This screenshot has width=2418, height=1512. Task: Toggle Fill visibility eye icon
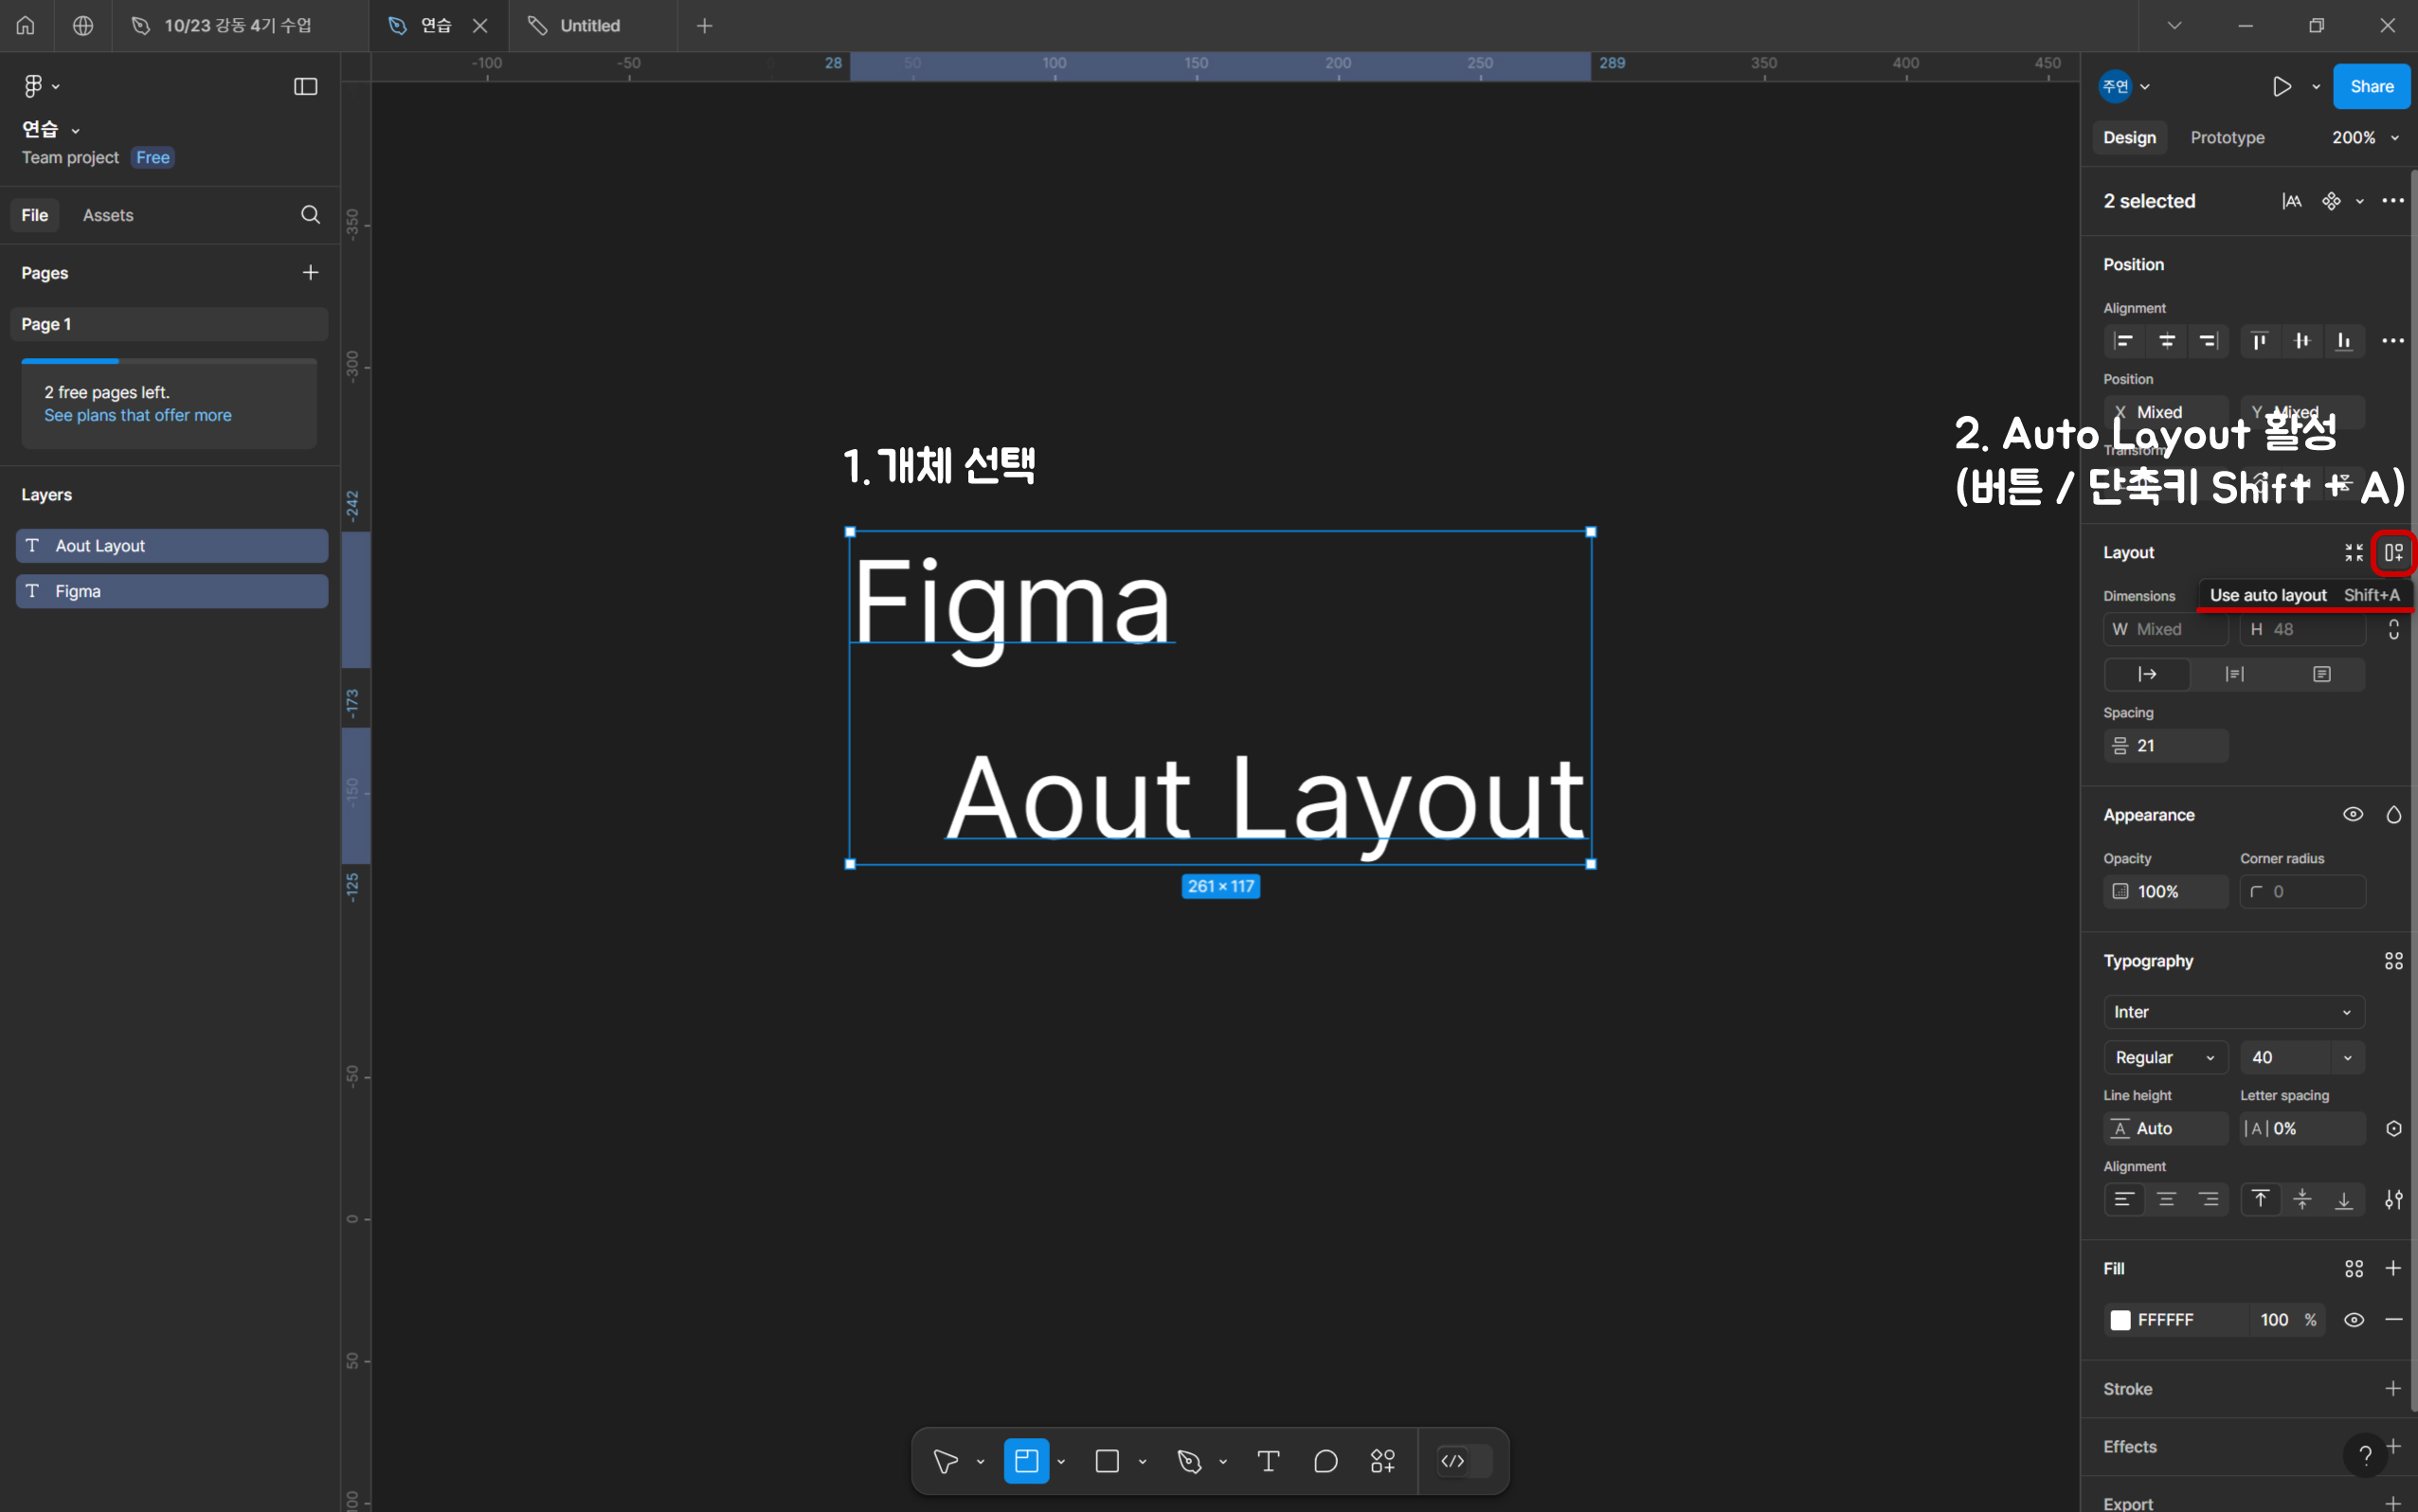tap(2354, 1320)
